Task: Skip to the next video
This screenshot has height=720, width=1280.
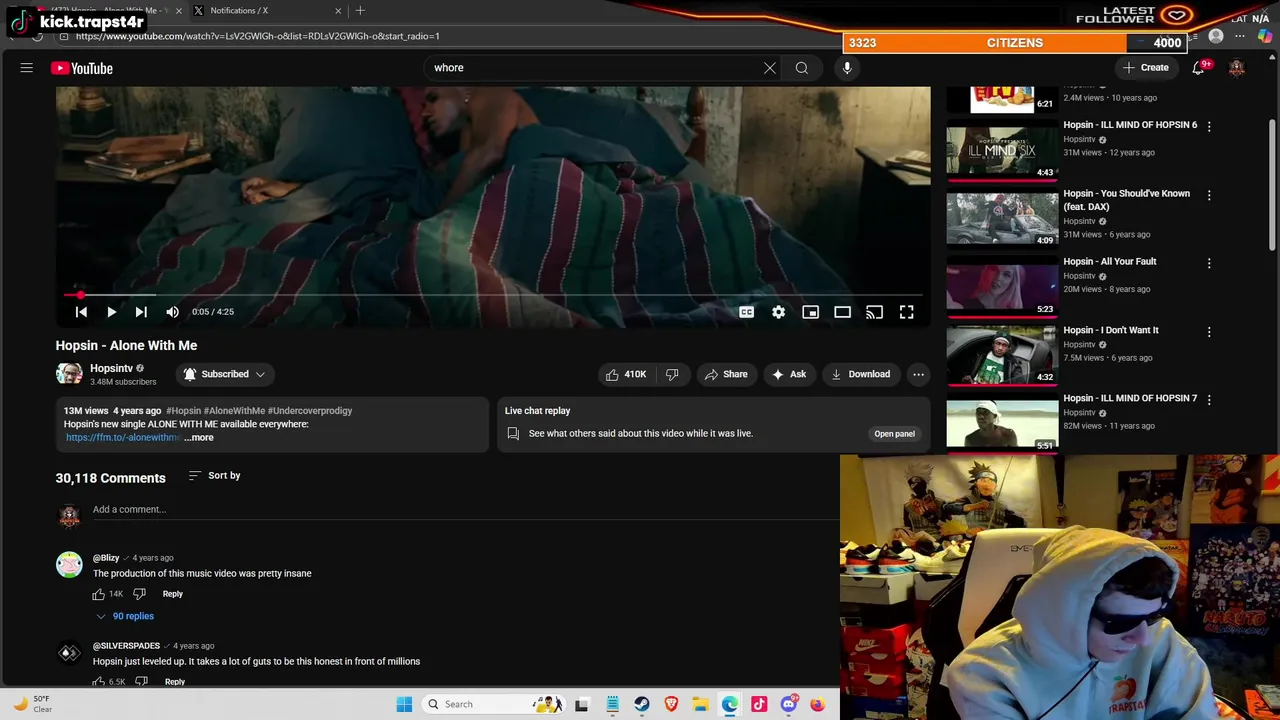Action: pyautogui.click(x=141, y=312)
